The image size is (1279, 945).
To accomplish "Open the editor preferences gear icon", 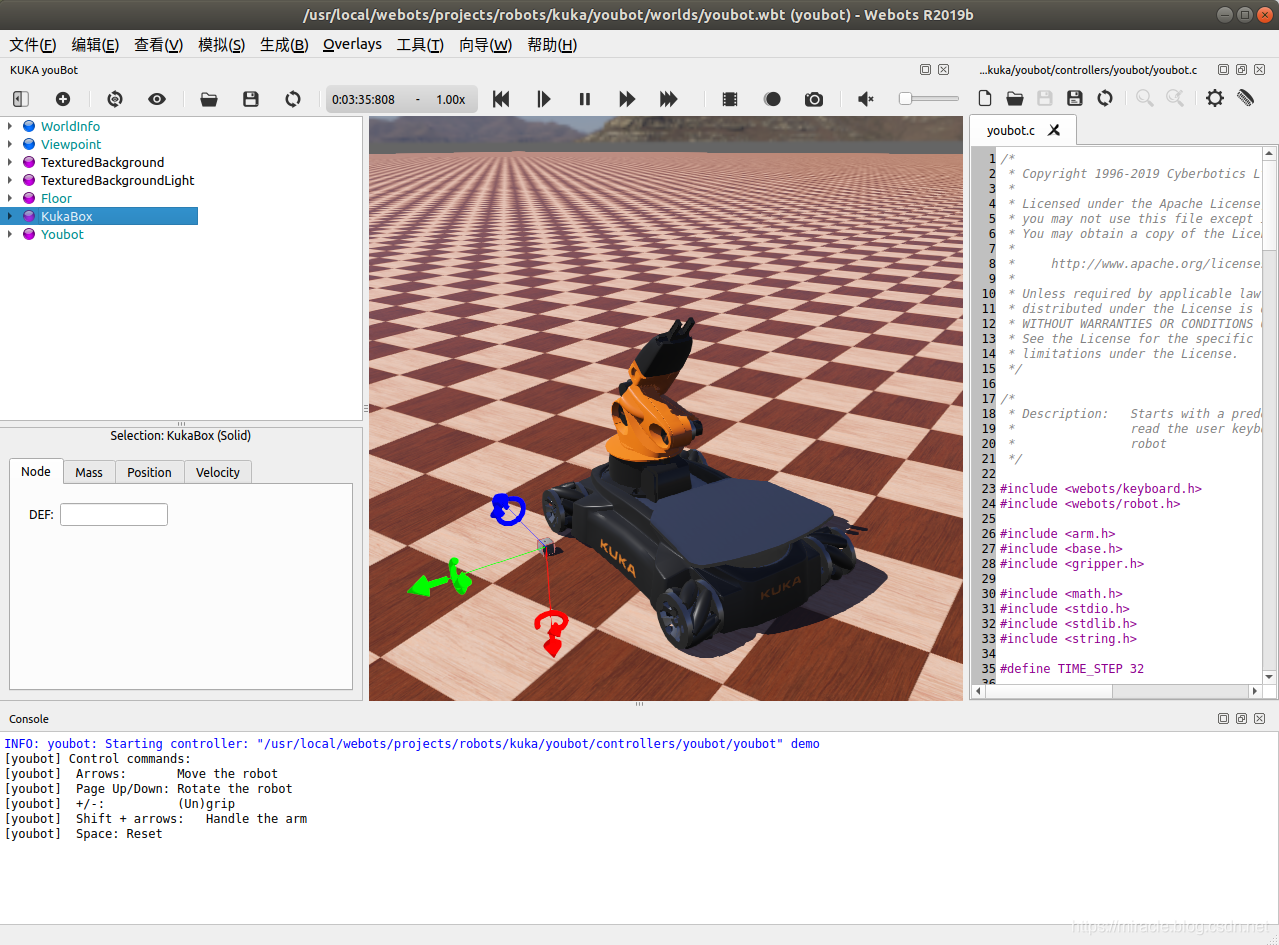I will point(1215,98).
